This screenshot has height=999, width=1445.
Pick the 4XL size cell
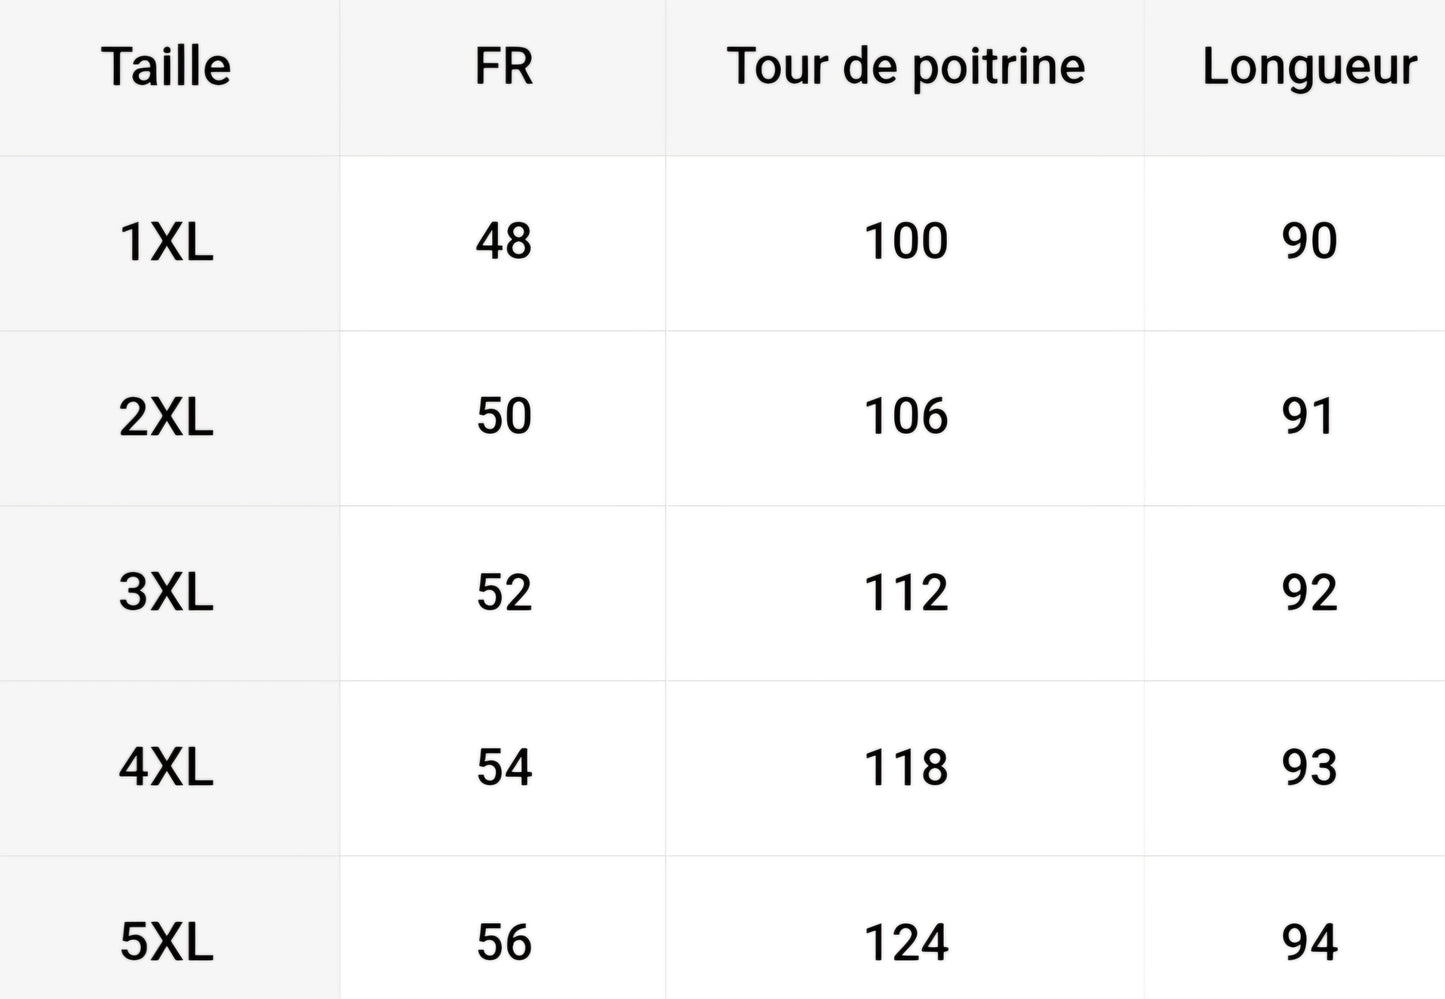(166, 767)
